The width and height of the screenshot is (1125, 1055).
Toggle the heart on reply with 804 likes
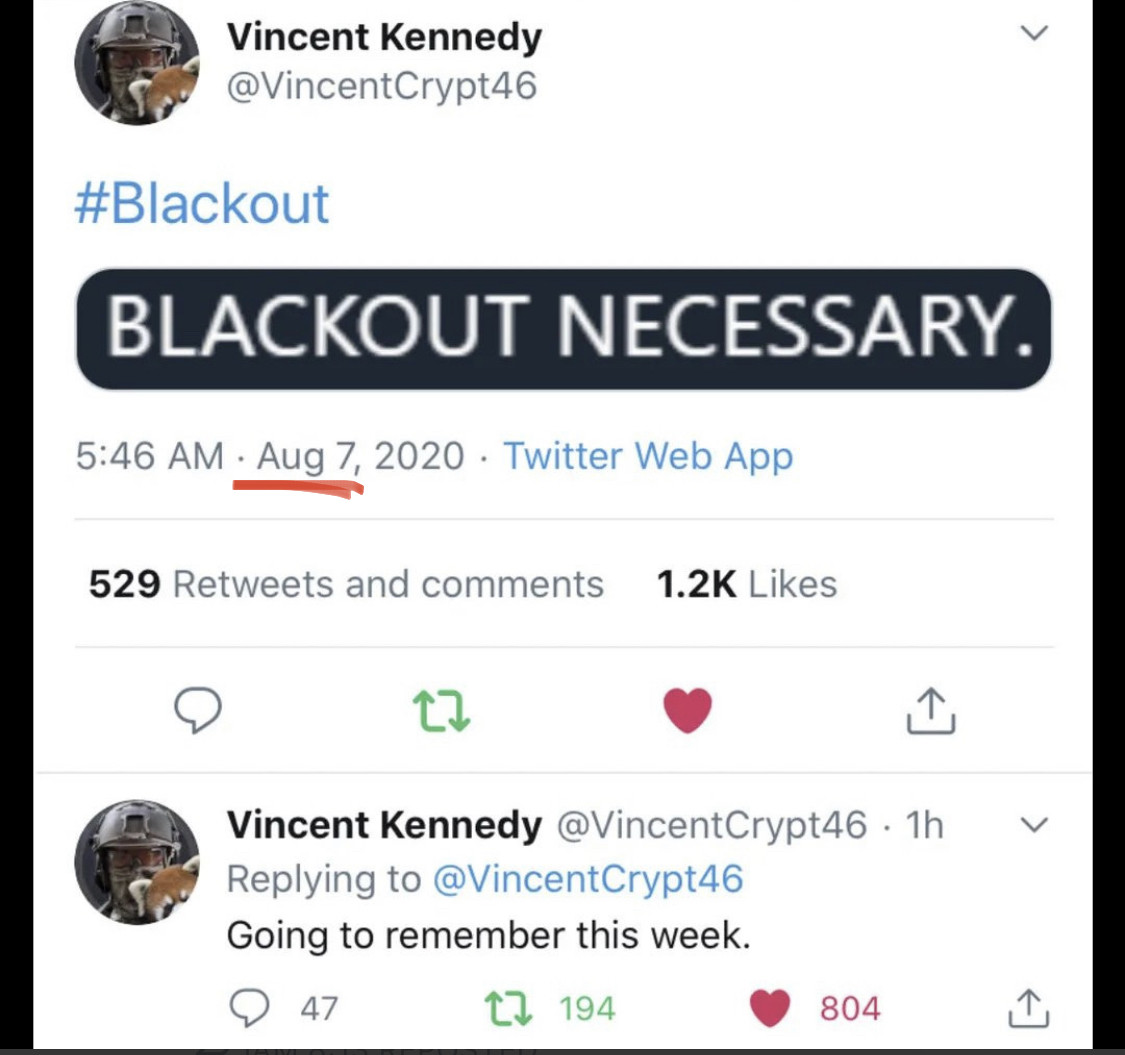(x=770, y=1008)
